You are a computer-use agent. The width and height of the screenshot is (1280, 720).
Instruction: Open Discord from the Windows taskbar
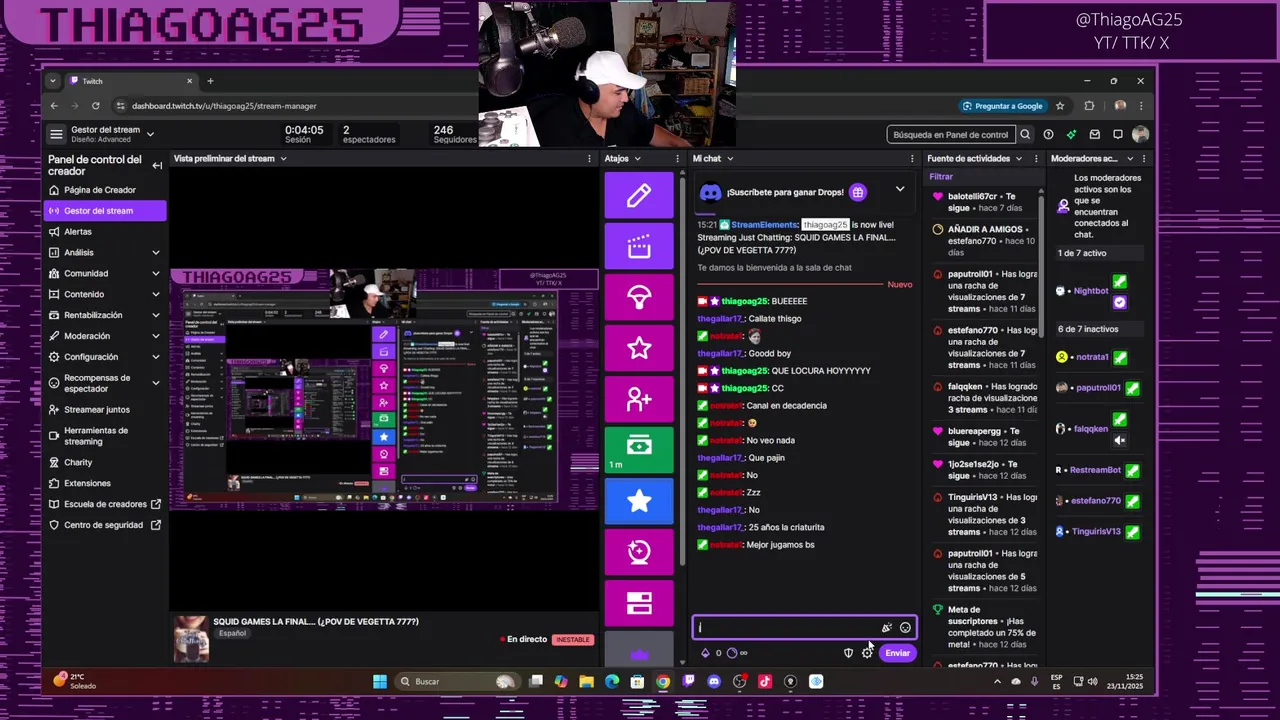[714, 682]
